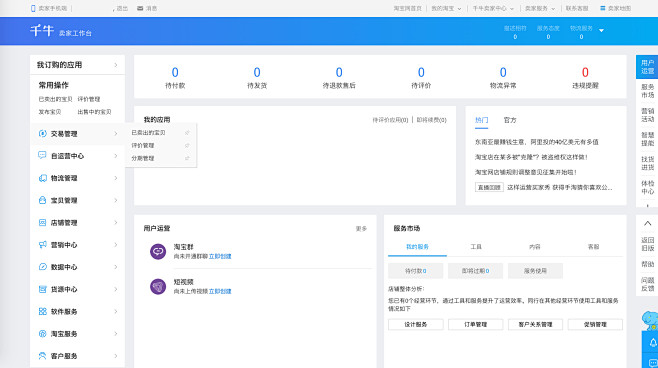658x368 pixels.
Task: Click the 短视频 purple icon
Action: tap(158, 287)
